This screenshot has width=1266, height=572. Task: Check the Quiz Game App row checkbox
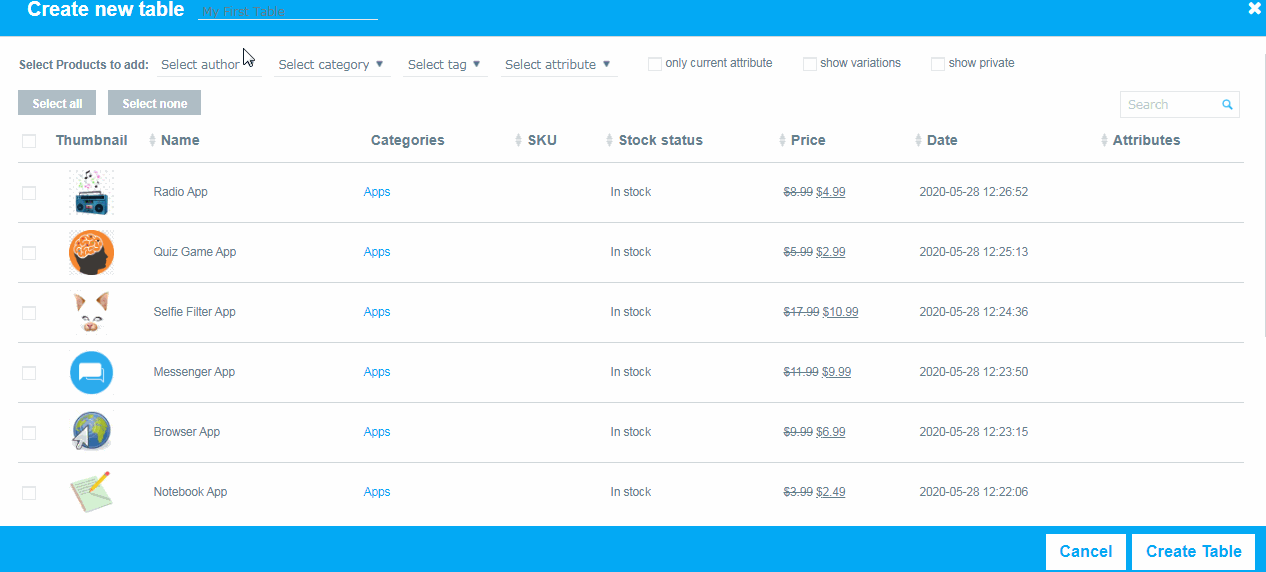pyautogui.click(x=29, y=253)
